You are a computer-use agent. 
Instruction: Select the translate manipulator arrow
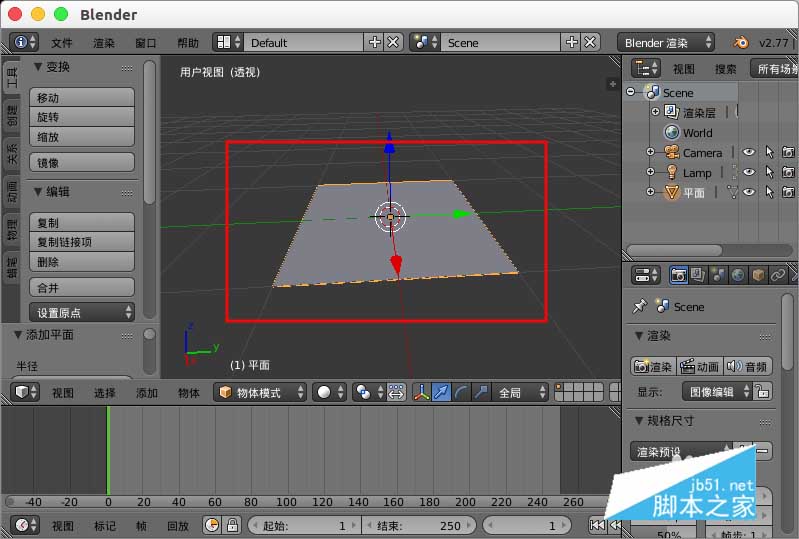pos(441,392)
